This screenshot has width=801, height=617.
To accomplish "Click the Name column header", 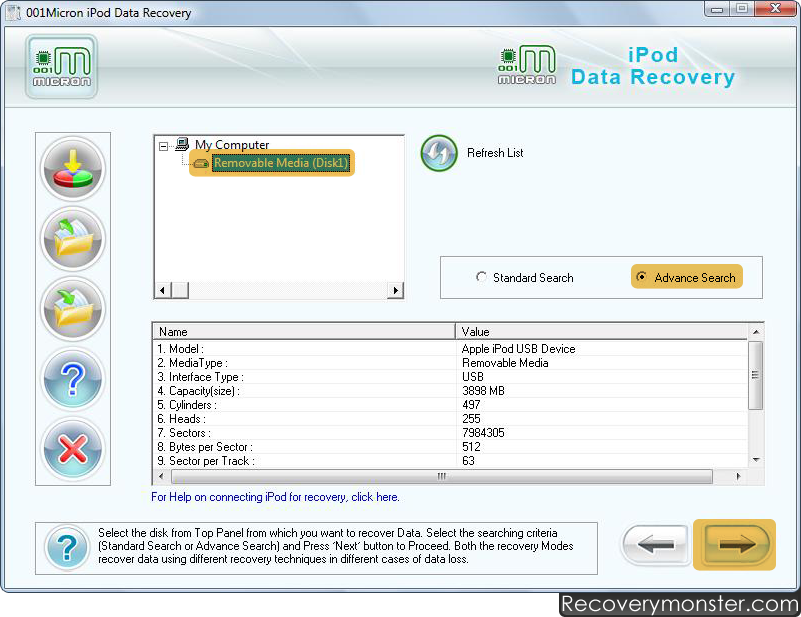I will coord(304,331).
